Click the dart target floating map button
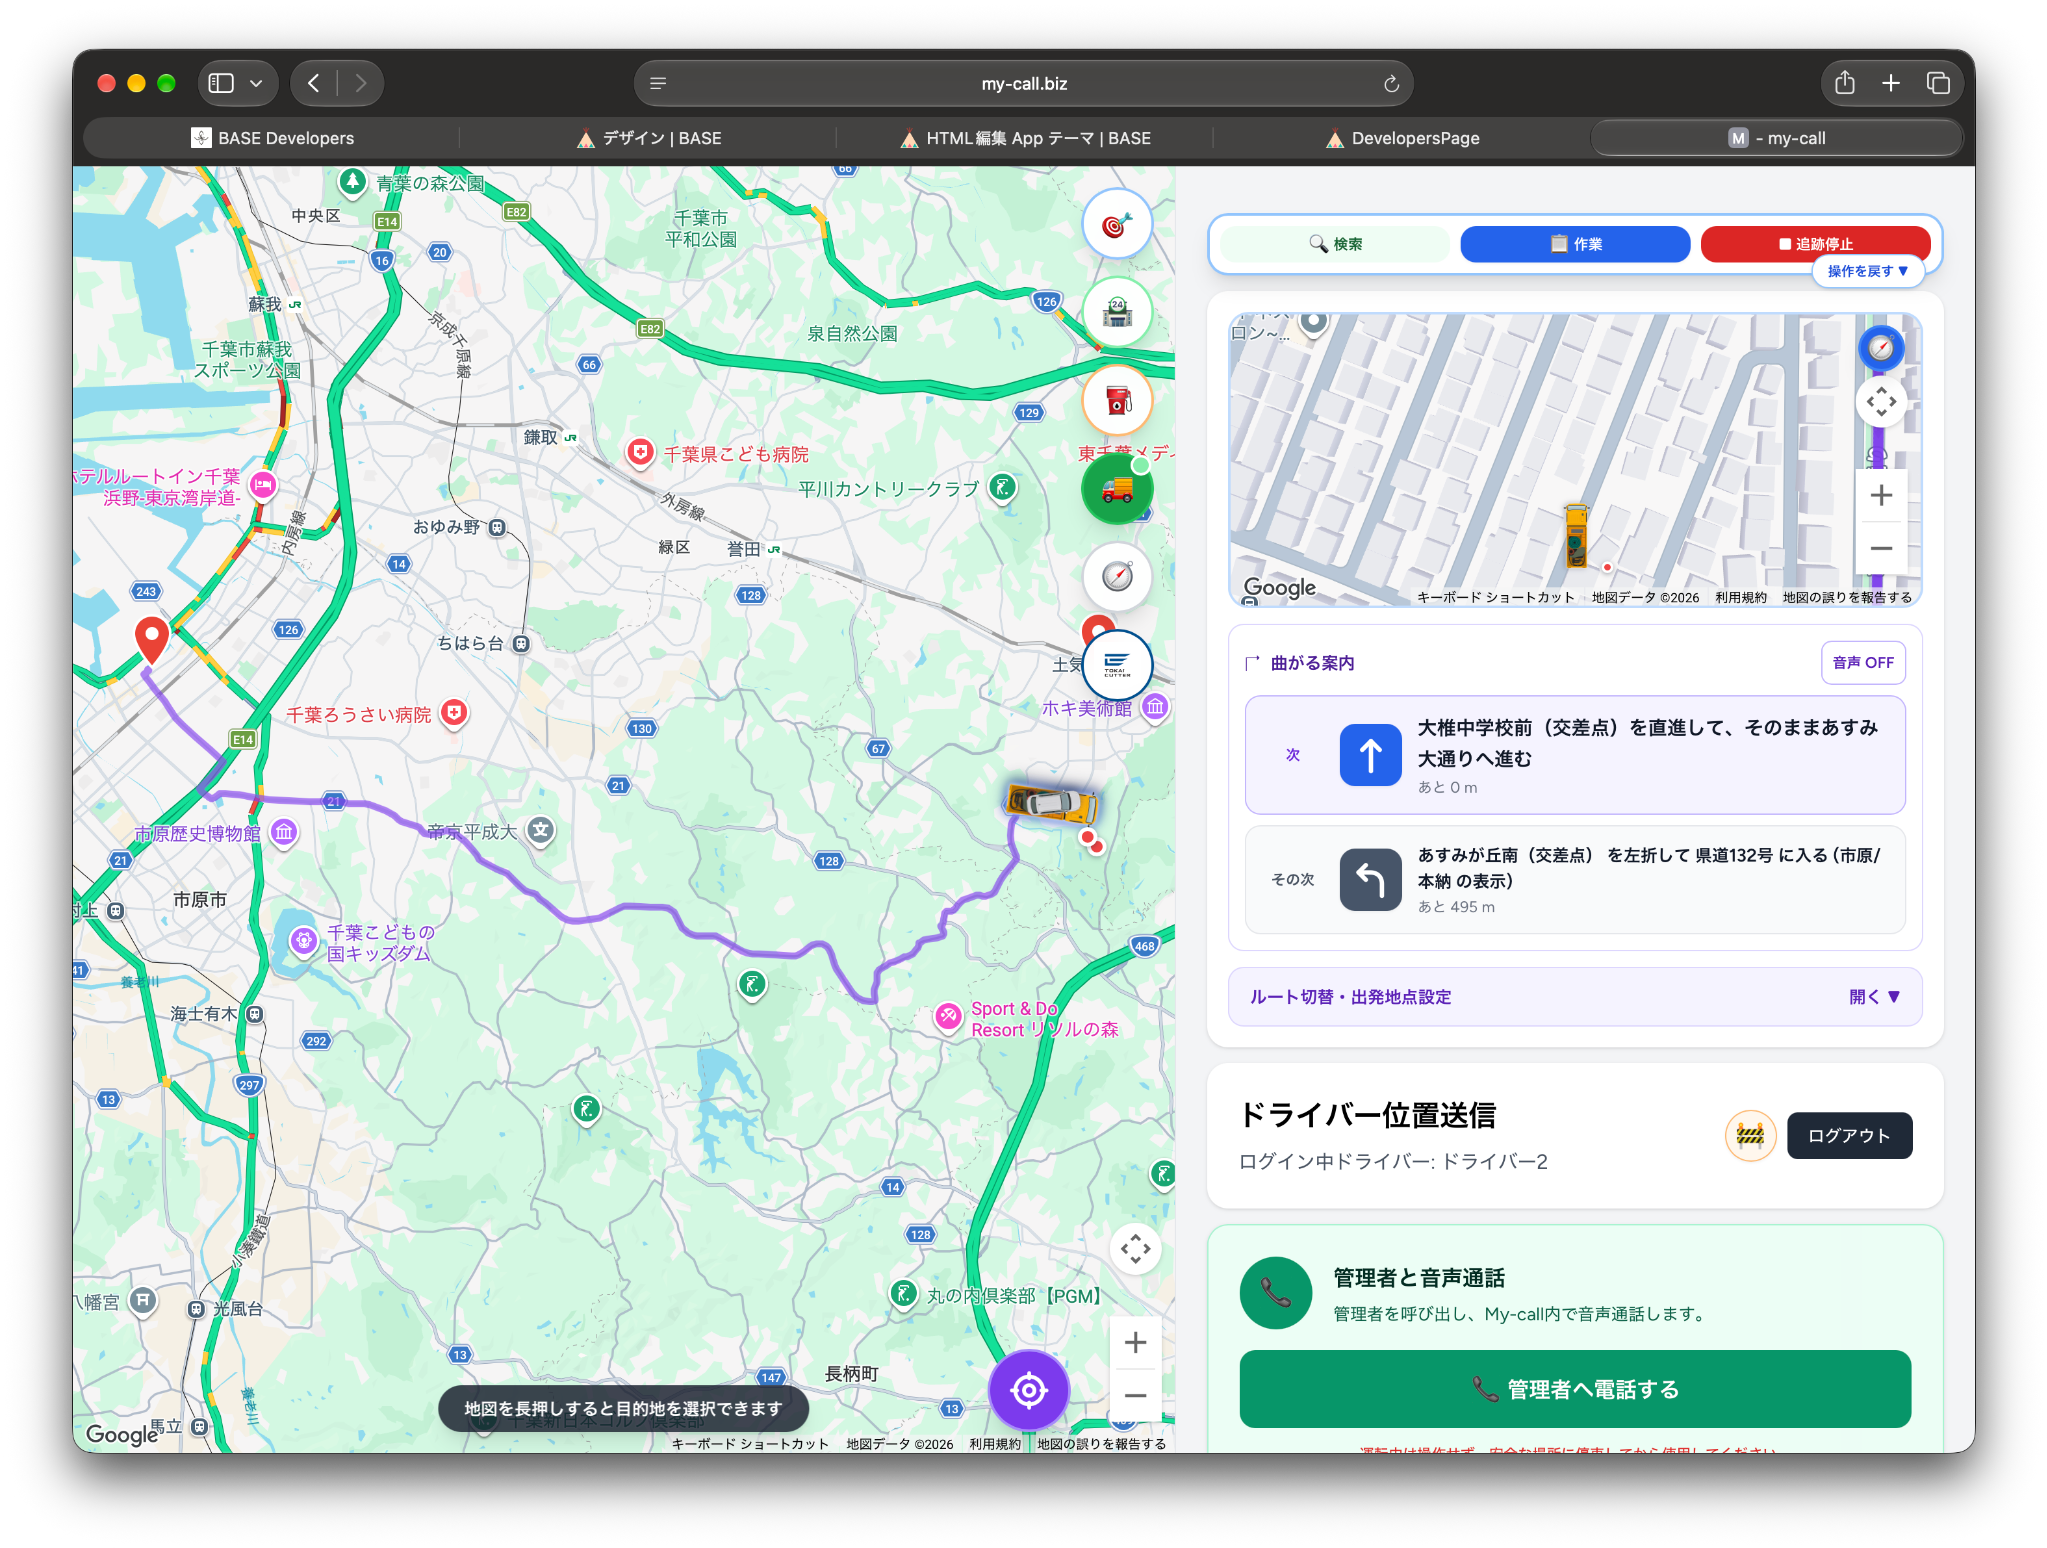The height and width of the screenshot is (1548, 2047). pos(1117,225)
